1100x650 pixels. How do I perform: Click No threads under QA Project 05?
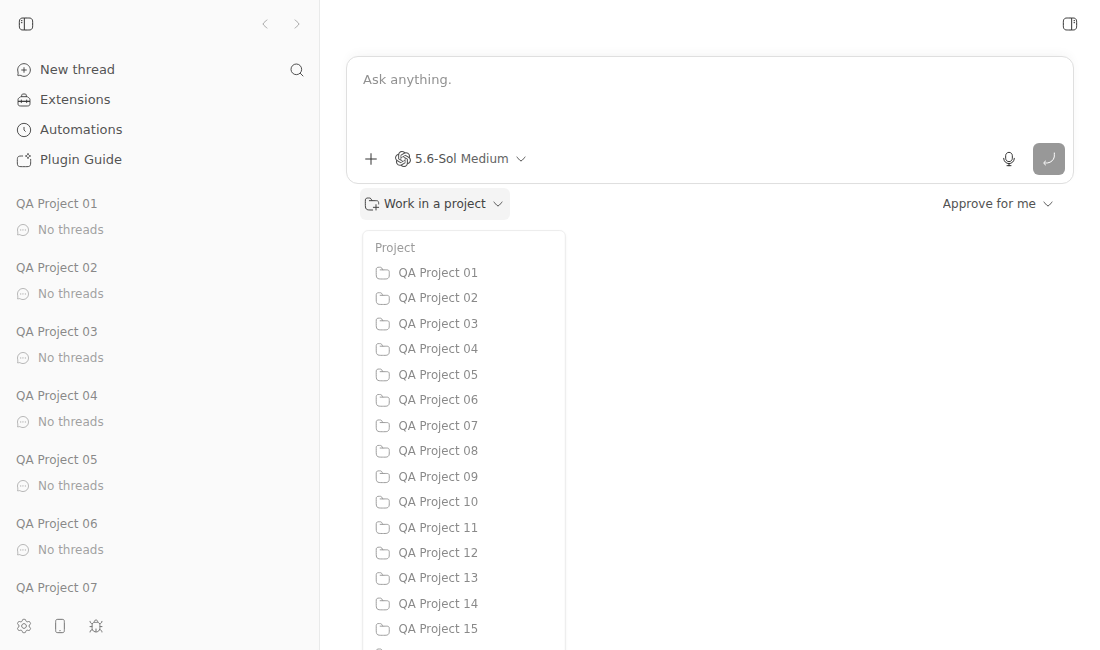tap(71, 486)
